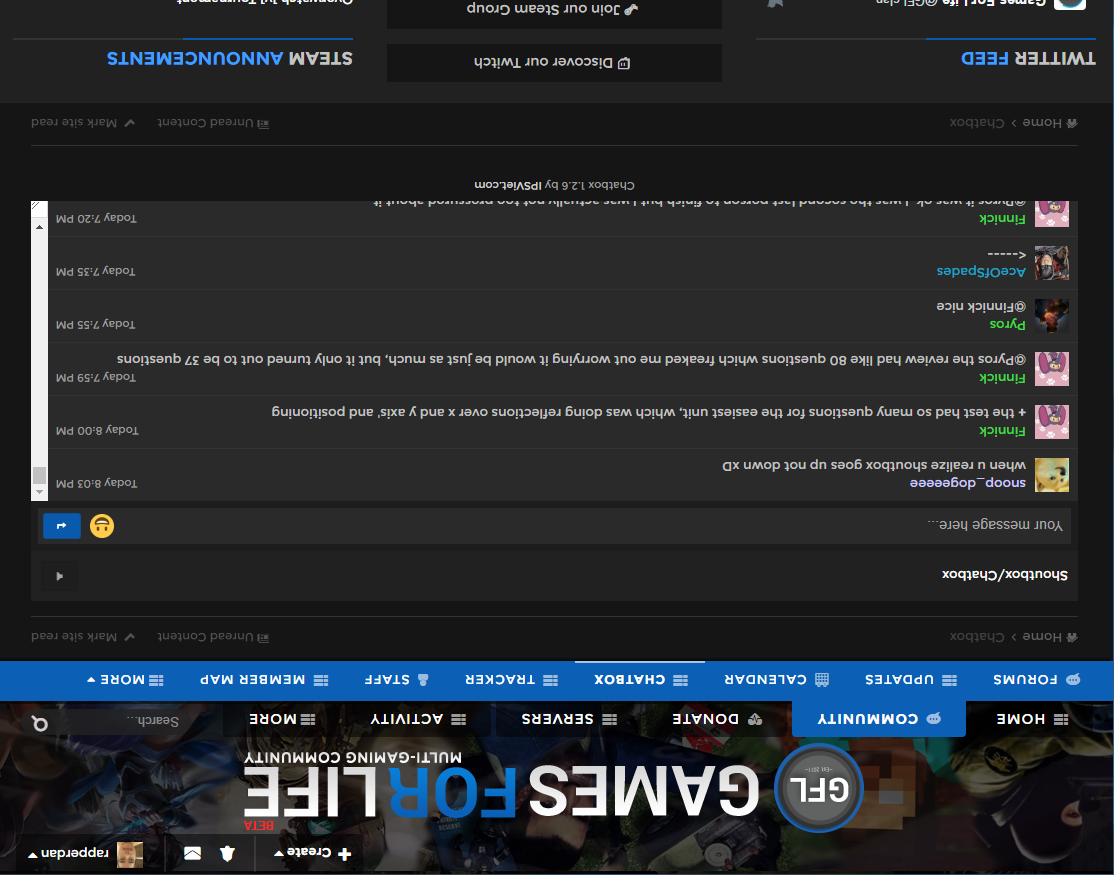Select the CHATBOX sub-navigation tab
Viewport: 1114px width, 875px height.
point(640,680)
